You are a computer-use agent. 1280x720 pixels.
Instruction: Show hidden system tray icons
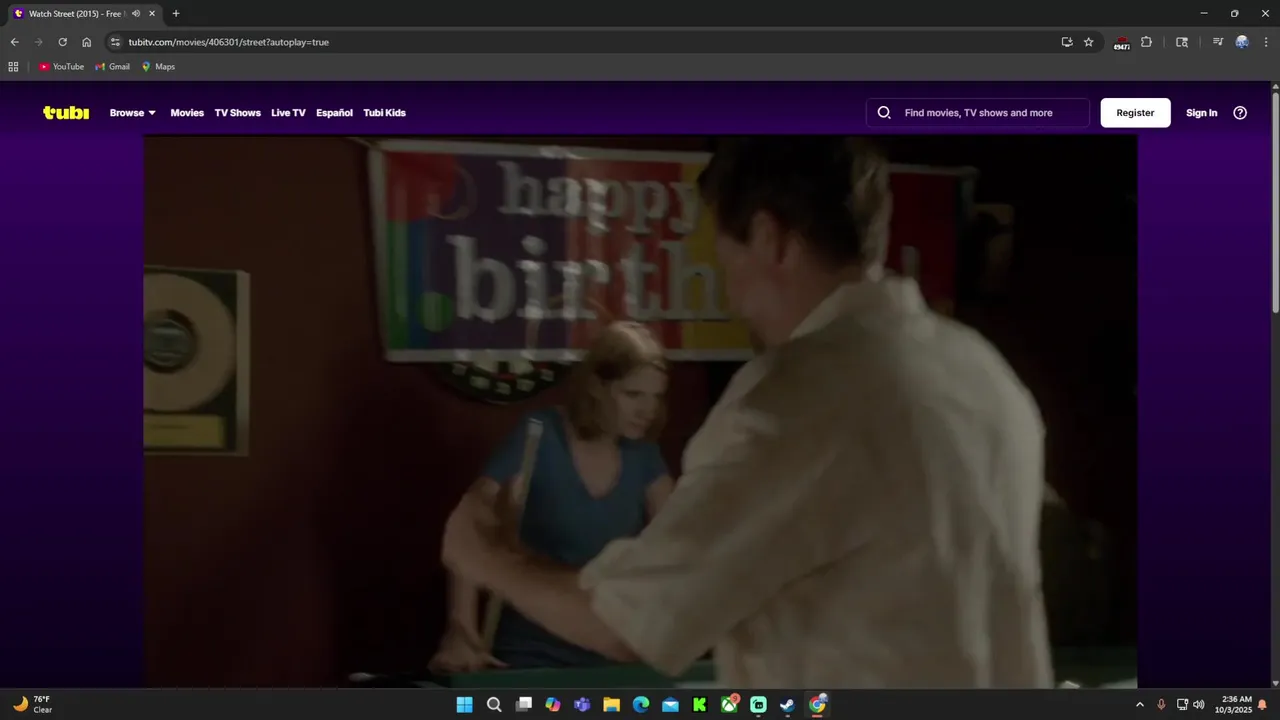coord(1139,705)
